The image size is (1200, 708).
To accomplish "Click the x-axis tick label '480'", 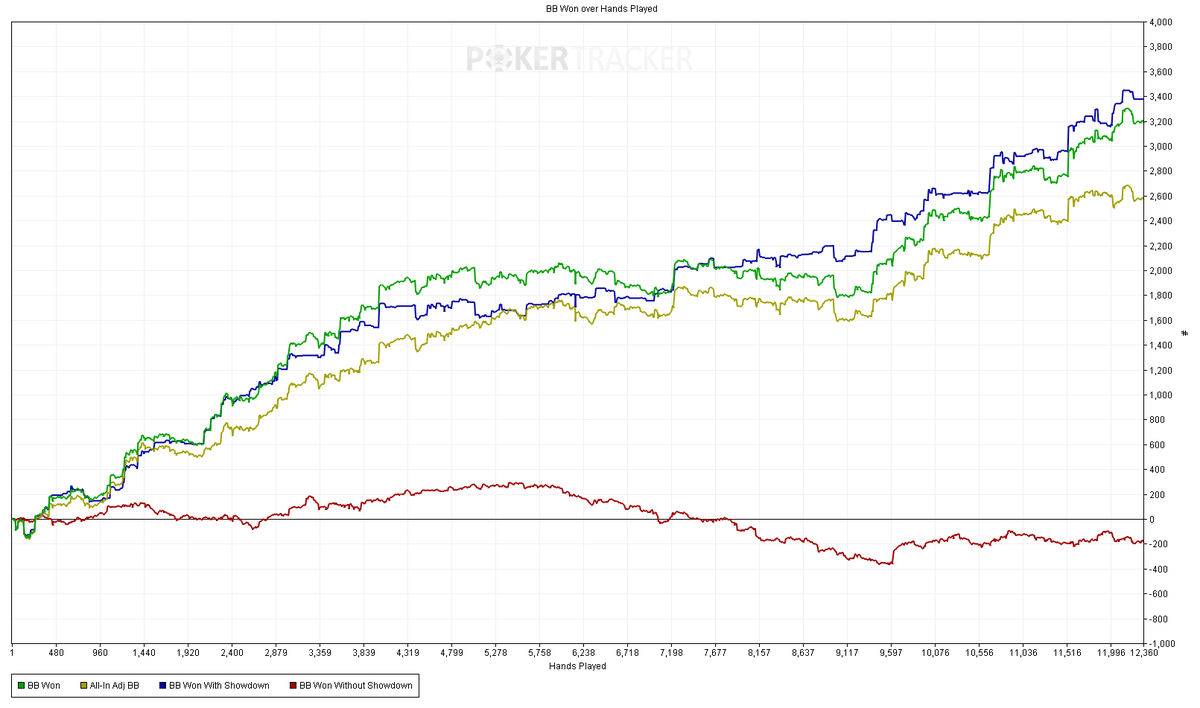I will point(56,653).
